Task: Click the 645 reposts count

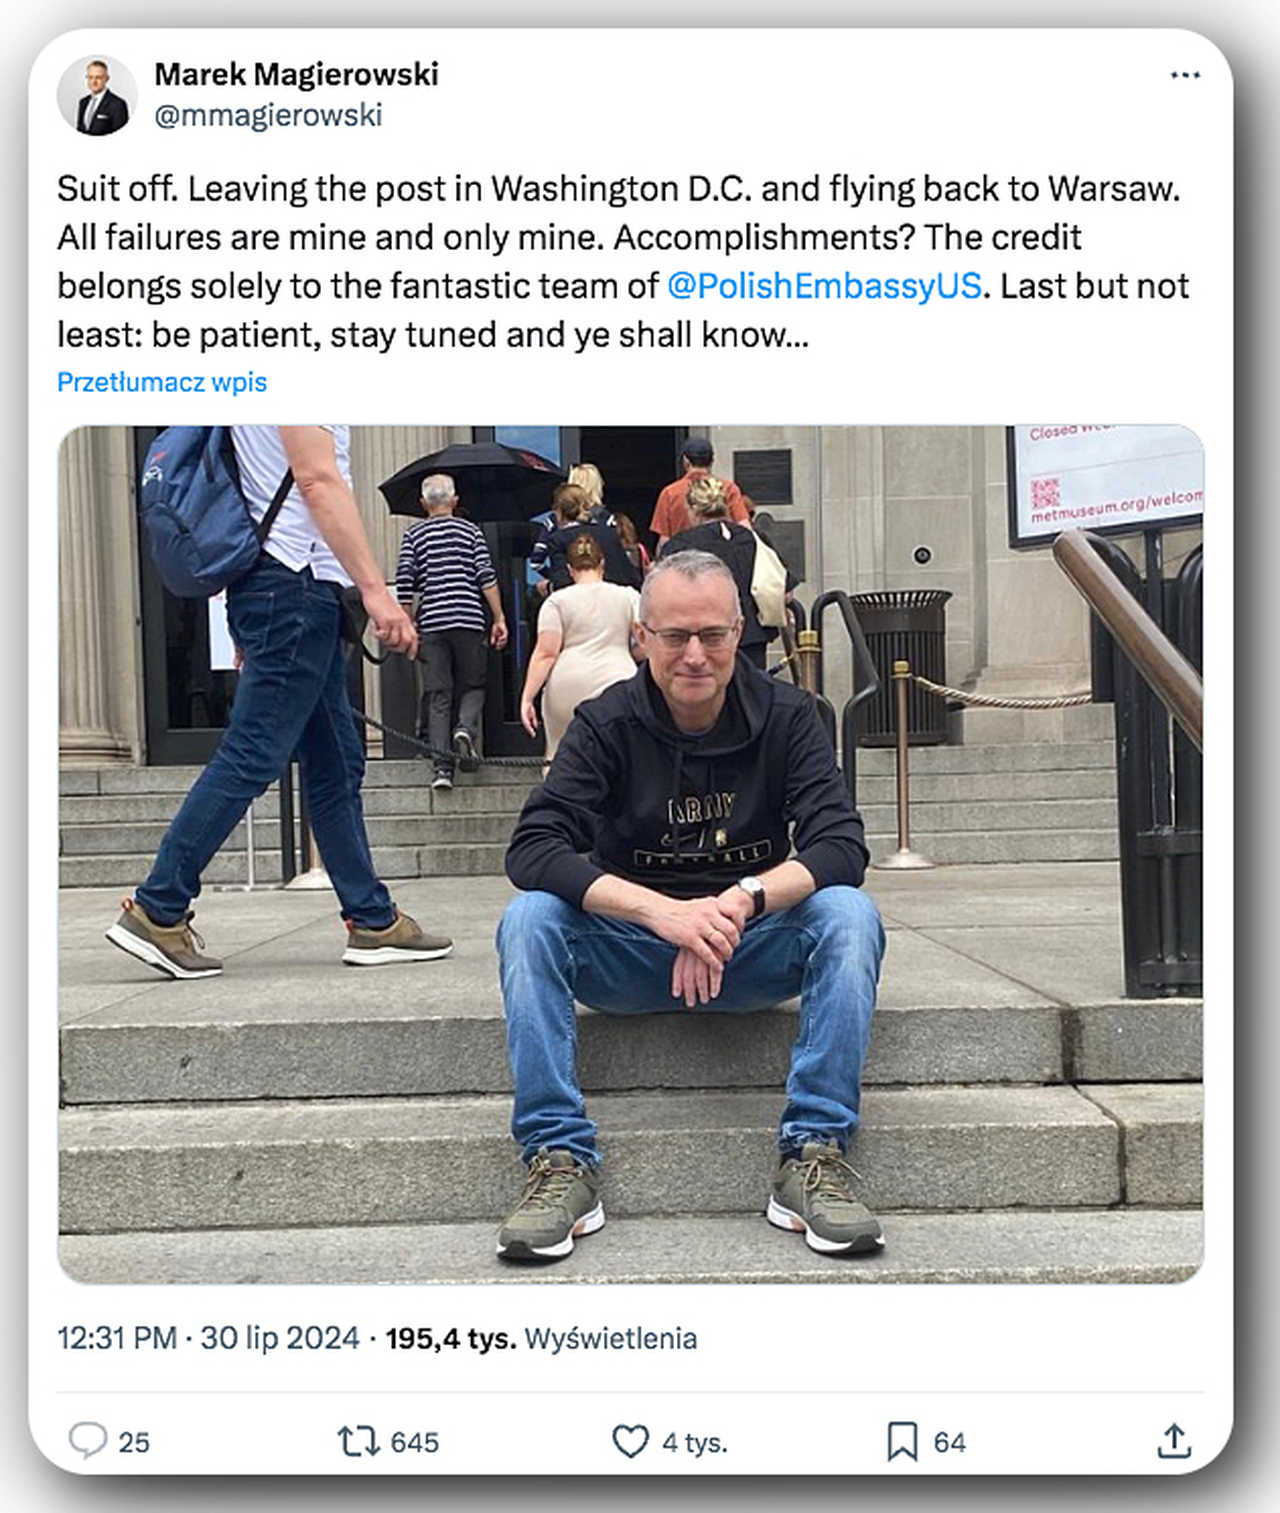Action: click(x=414, y=1442)
